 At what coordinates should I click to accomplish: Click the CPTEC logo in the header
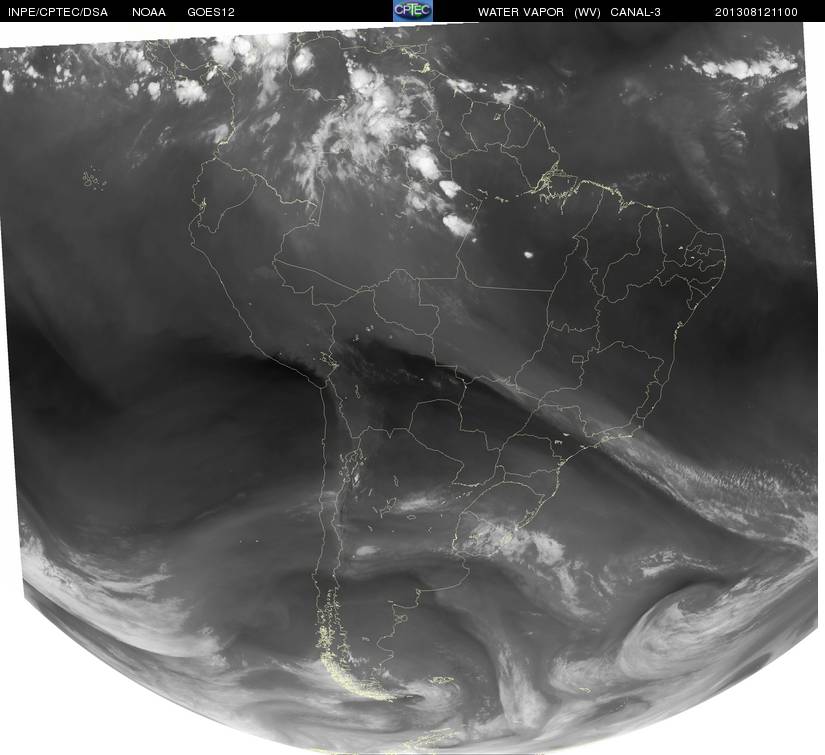(x=412, y=11)
